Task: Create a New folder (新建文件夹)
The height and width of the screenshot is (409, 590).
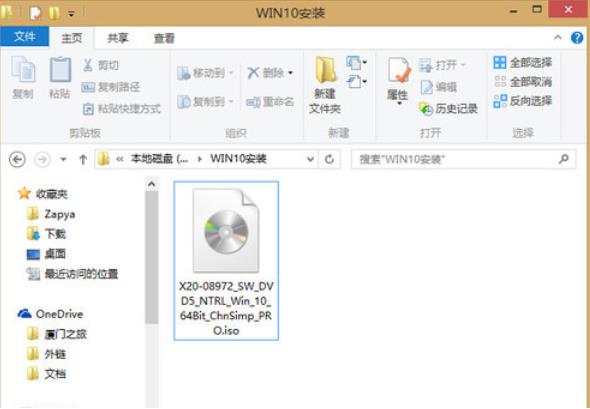Action: 325,85
